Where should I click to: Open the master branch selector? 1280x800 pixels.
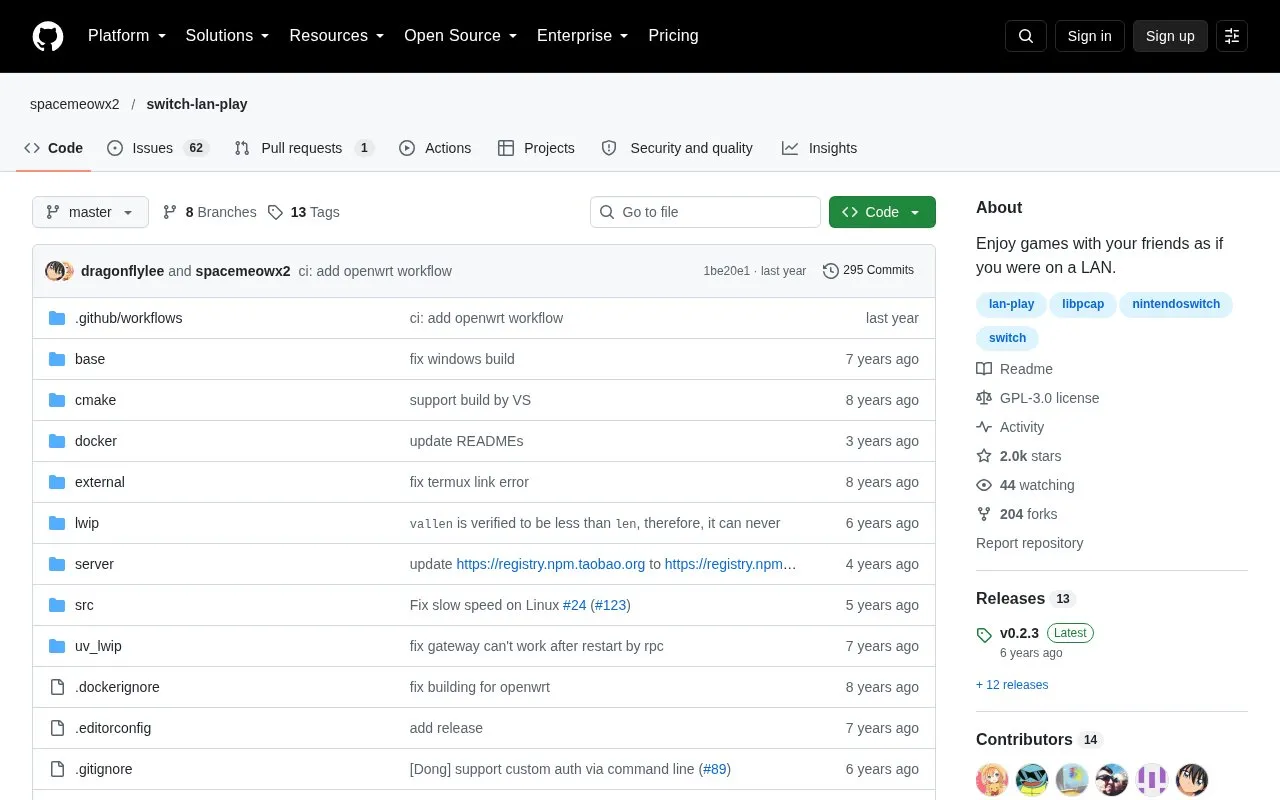90,212
